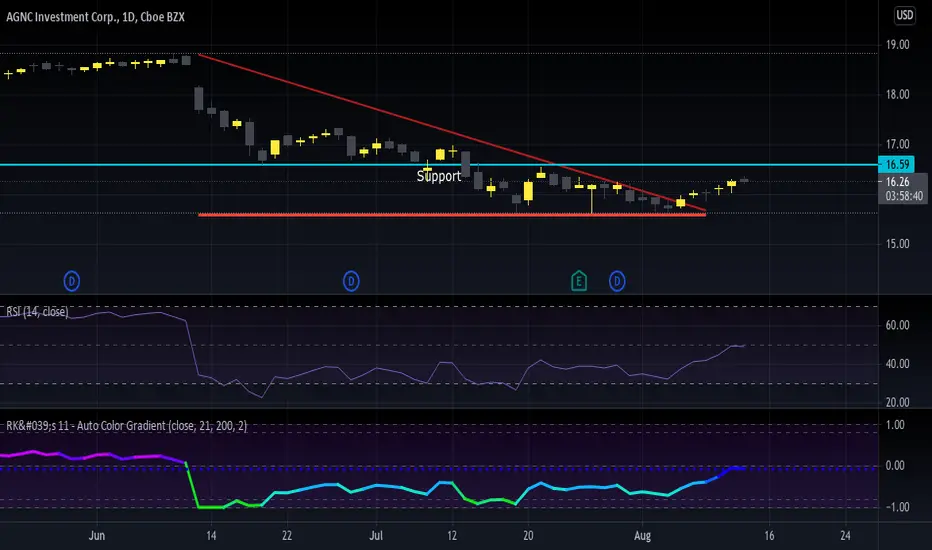Click the RK's 11 Auto Color Gradient legend

point(126,426)
